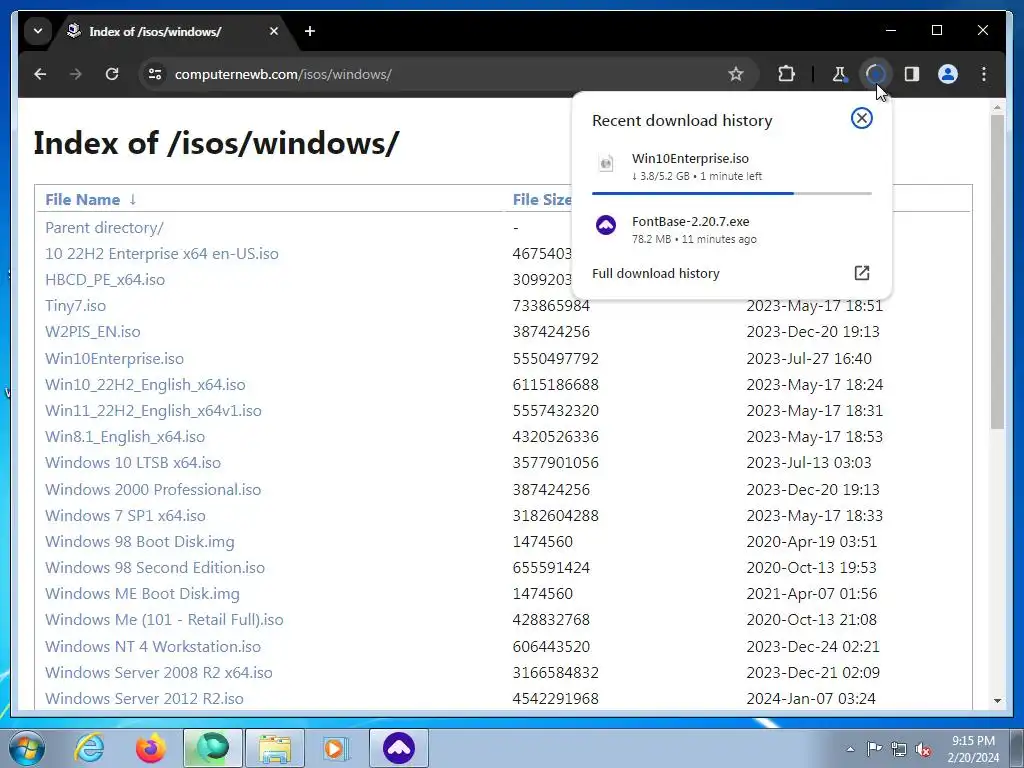1024x768 pixels.
Task: Download Windows 98 Boot Disk.img
Action: (x=139, y=542)
